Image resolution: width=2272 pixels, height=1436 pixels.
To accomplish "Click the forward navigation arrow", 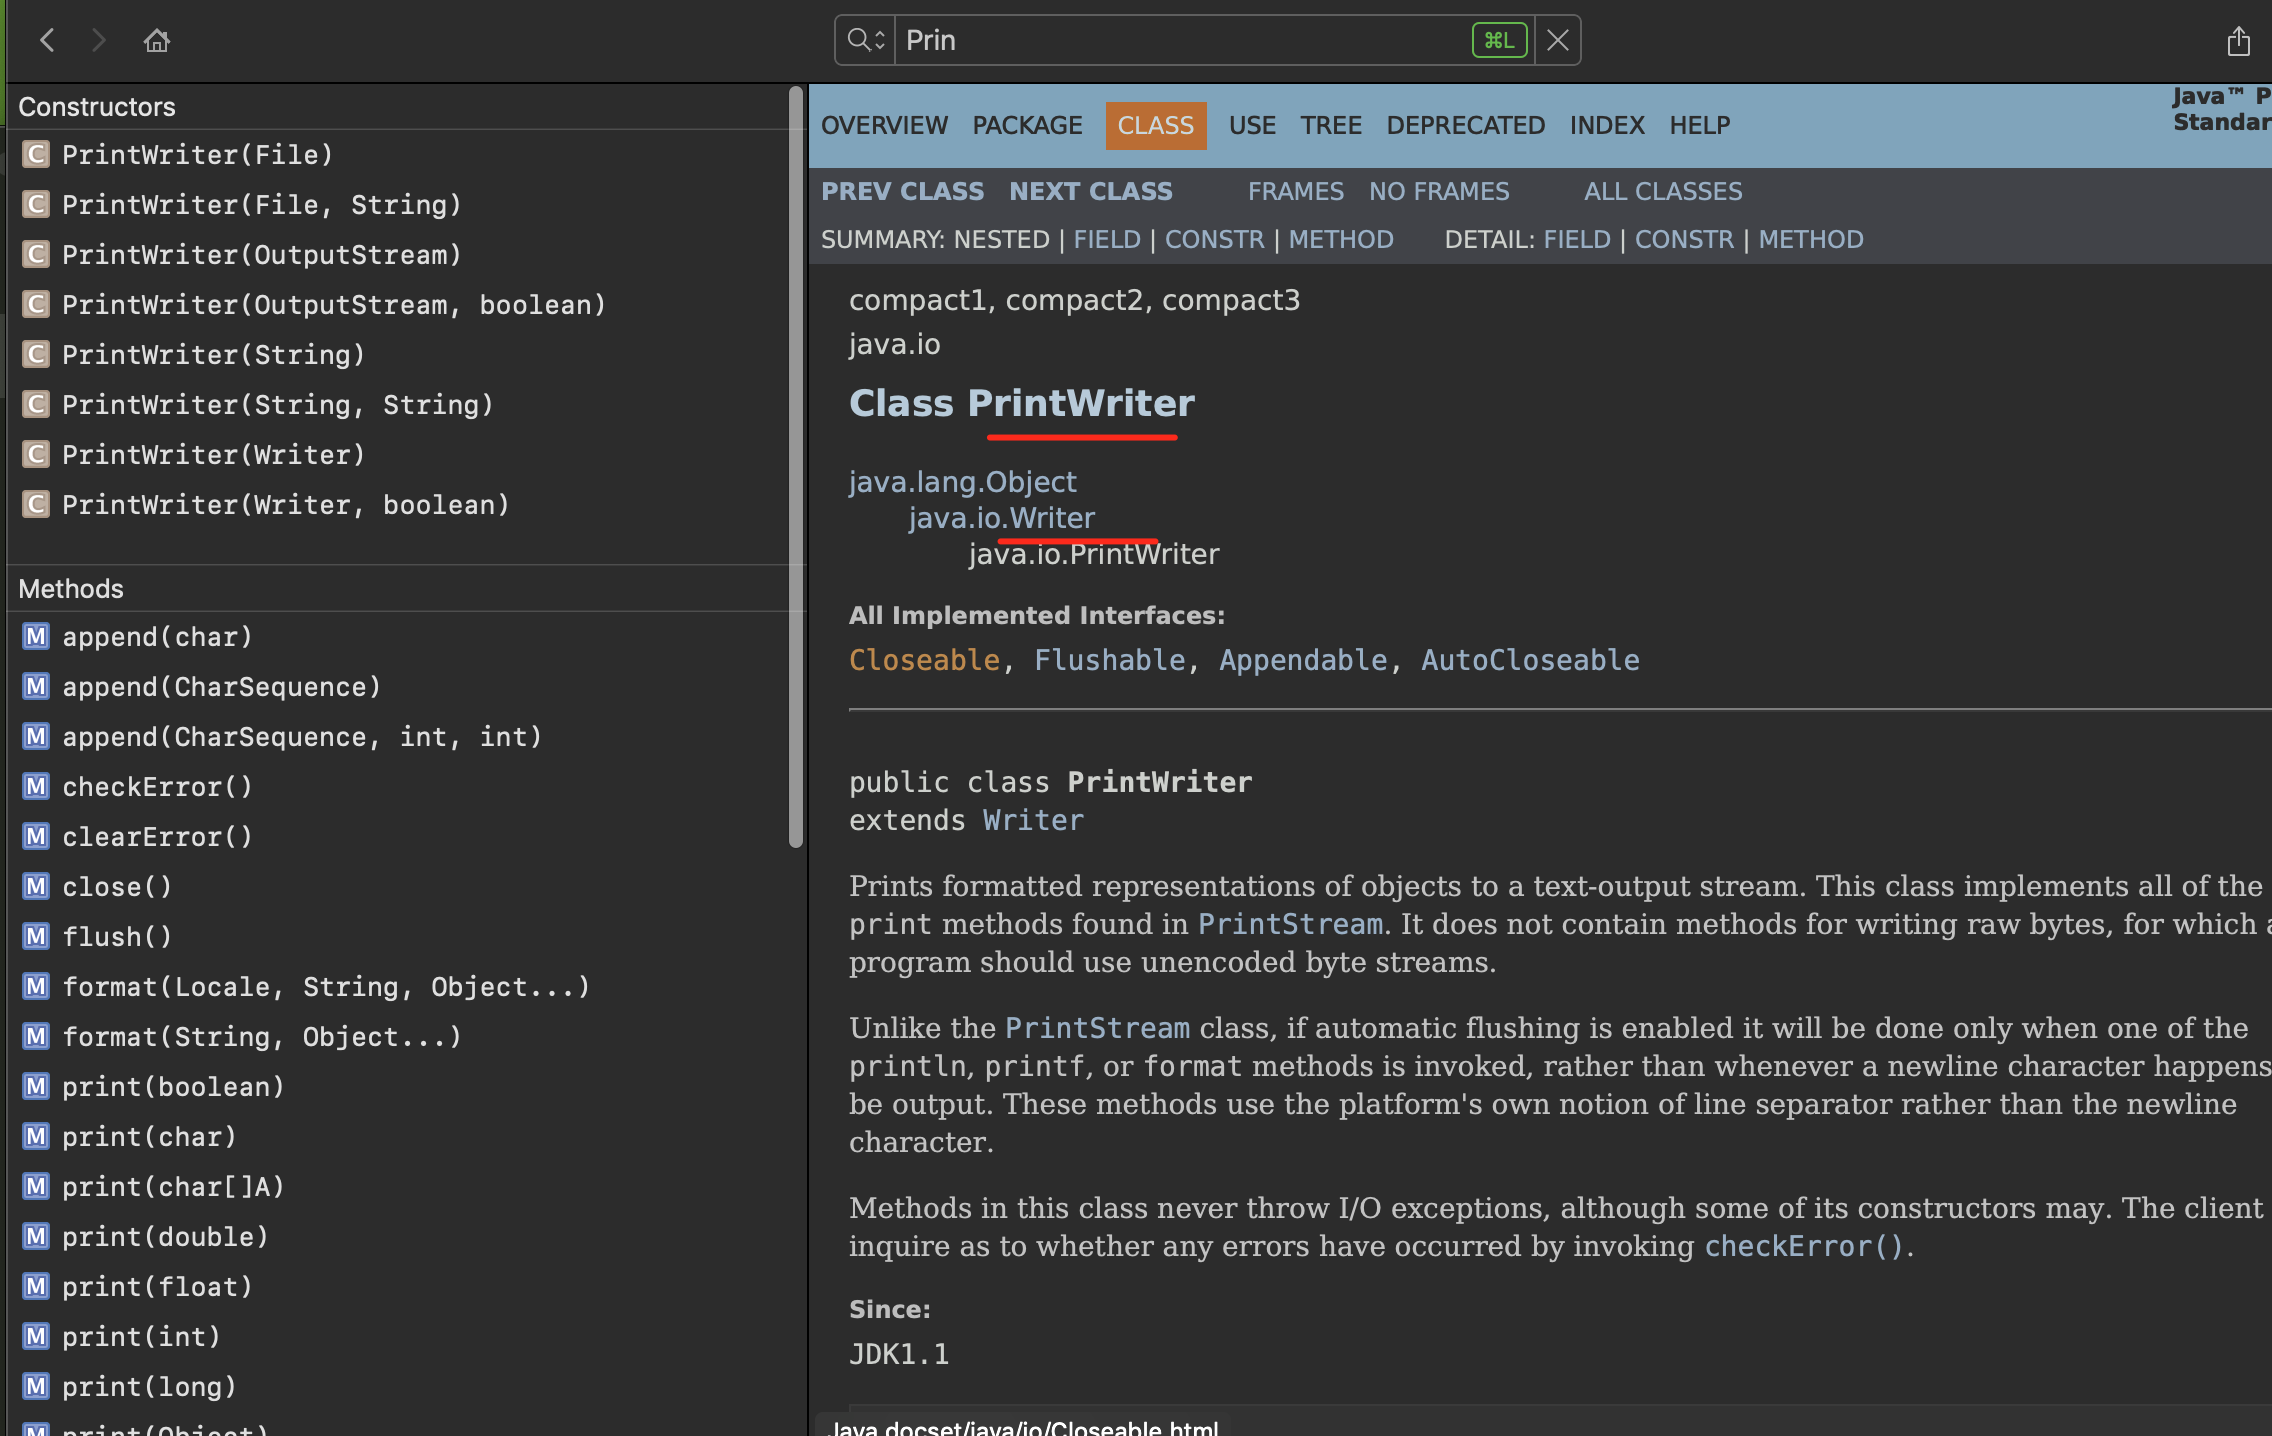I will tap(98, 40).
